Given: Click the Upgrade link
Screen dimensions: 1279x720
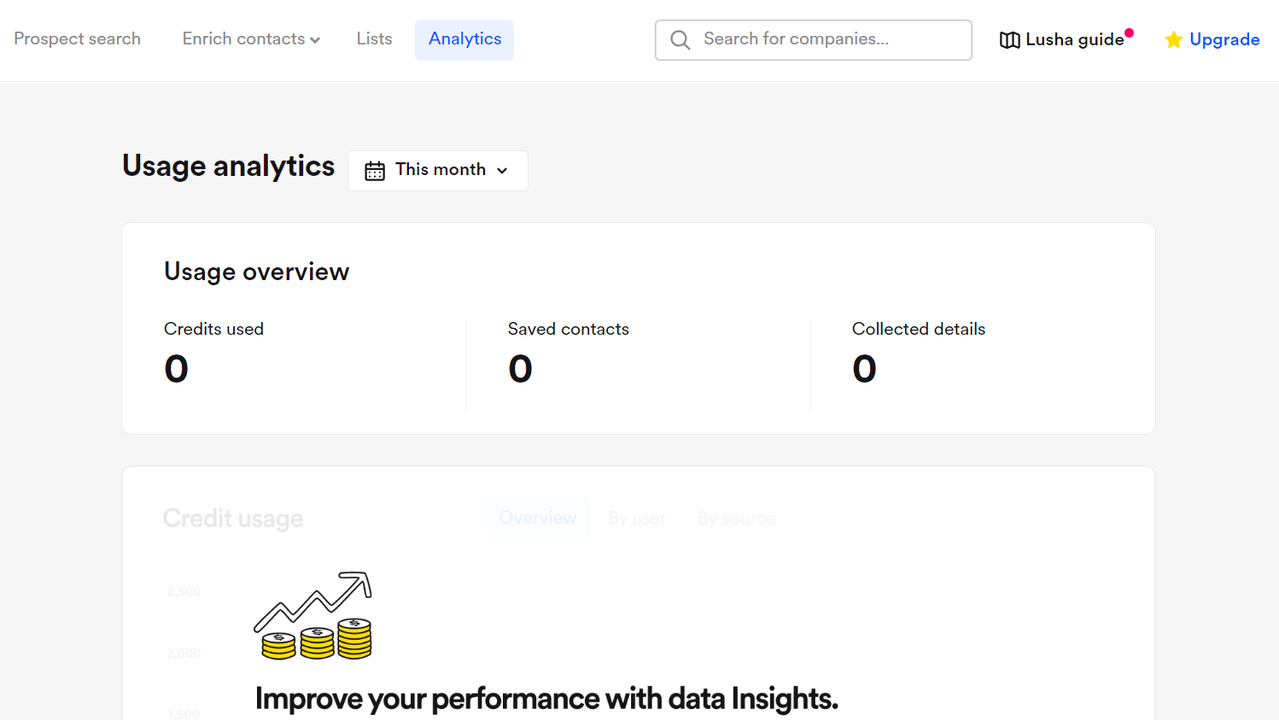Looking at the screenshot, I should click(x=1224, y=40).
